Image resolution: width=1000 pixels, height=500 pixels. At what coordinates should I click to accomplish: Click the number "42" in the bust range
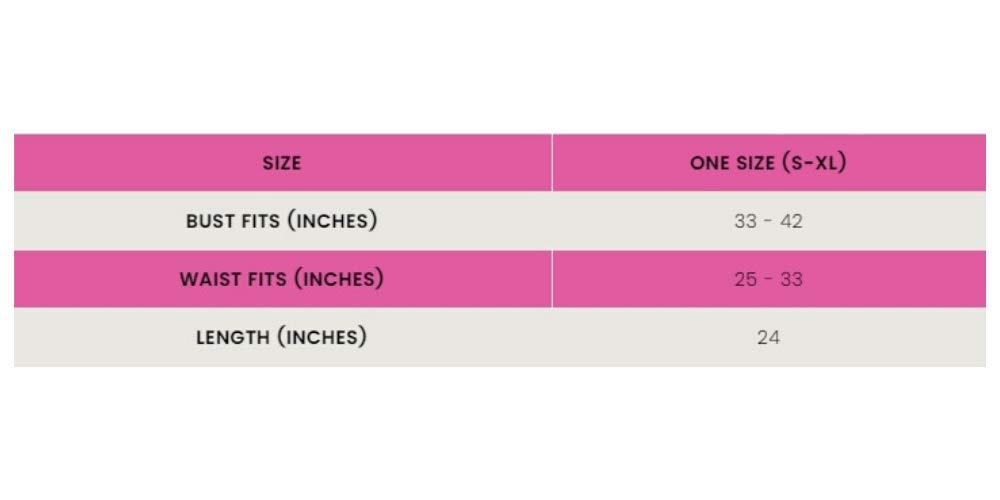pos(791,221)
